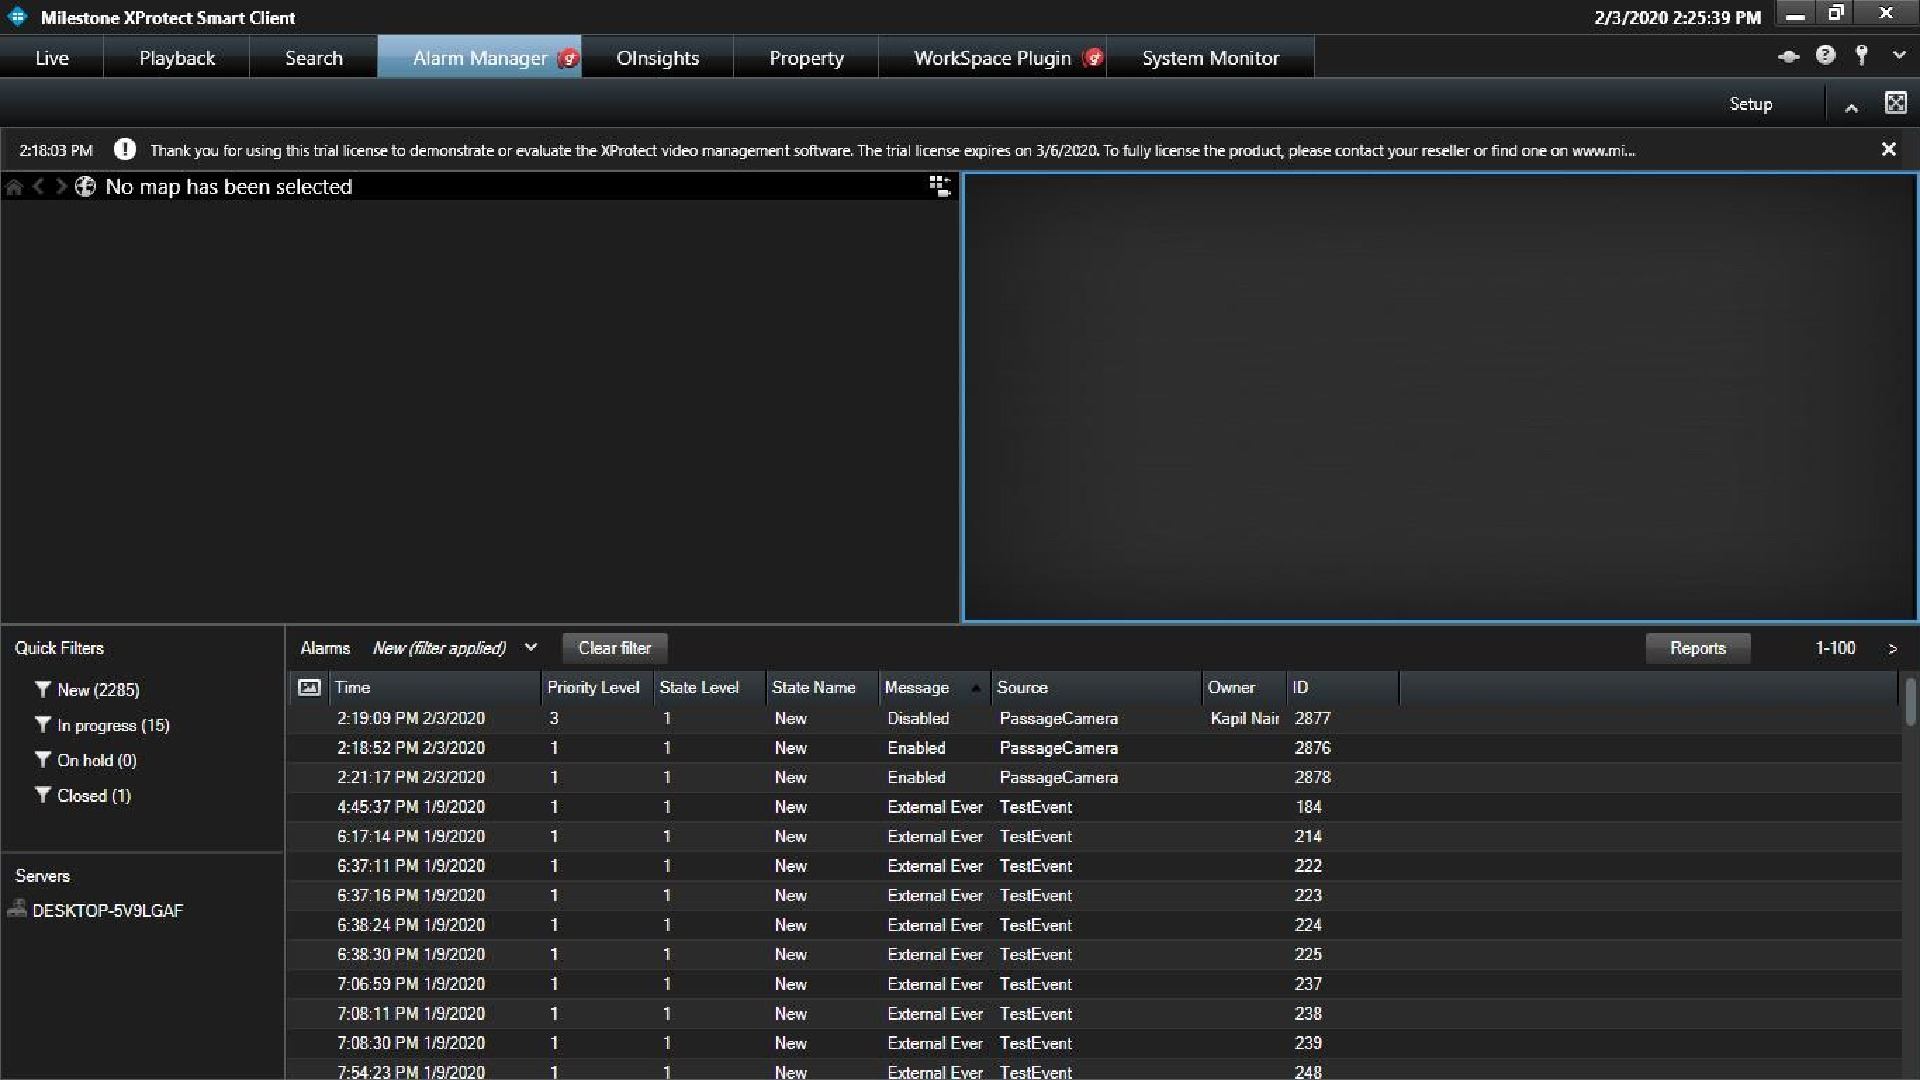Viewport: 1920px width, 1080px height.
Task: Open the Search tab
Action: 314,58
